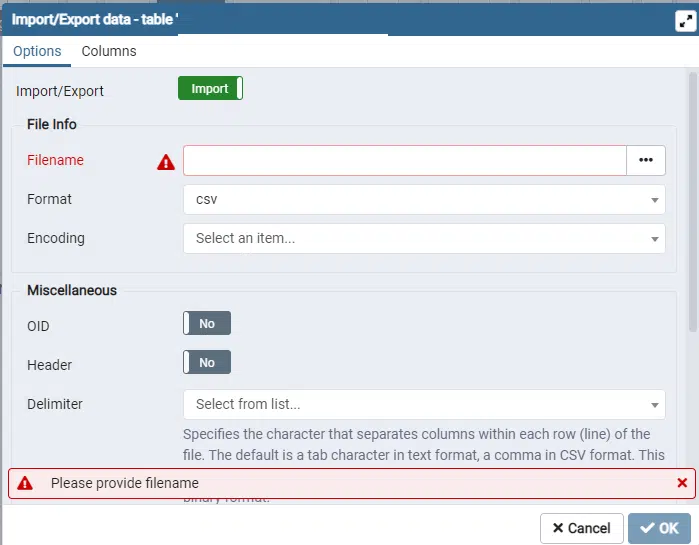Click the Delimiter dropdown arrow
Image resolution: width=699 pixels, height=545 pixels.
click(655, 405)
